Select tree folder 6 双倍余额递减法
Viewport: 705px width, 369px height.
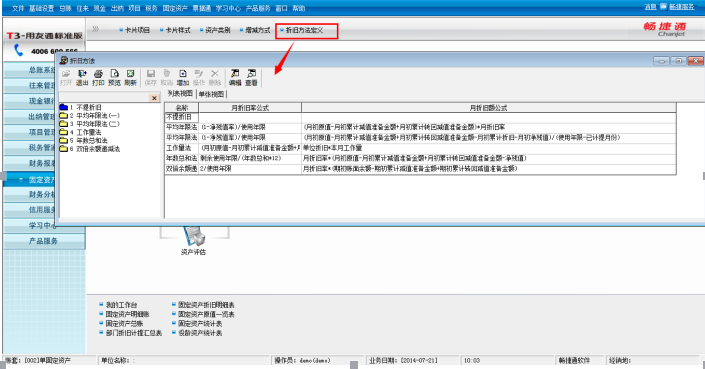click(89, 148)
